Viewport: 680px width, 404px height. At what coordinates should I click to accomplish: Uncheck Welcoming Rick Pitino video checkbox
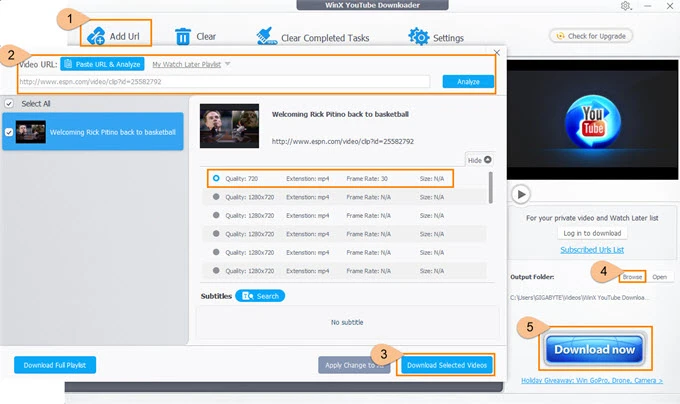pyautogui.click(x=9, y=132)
